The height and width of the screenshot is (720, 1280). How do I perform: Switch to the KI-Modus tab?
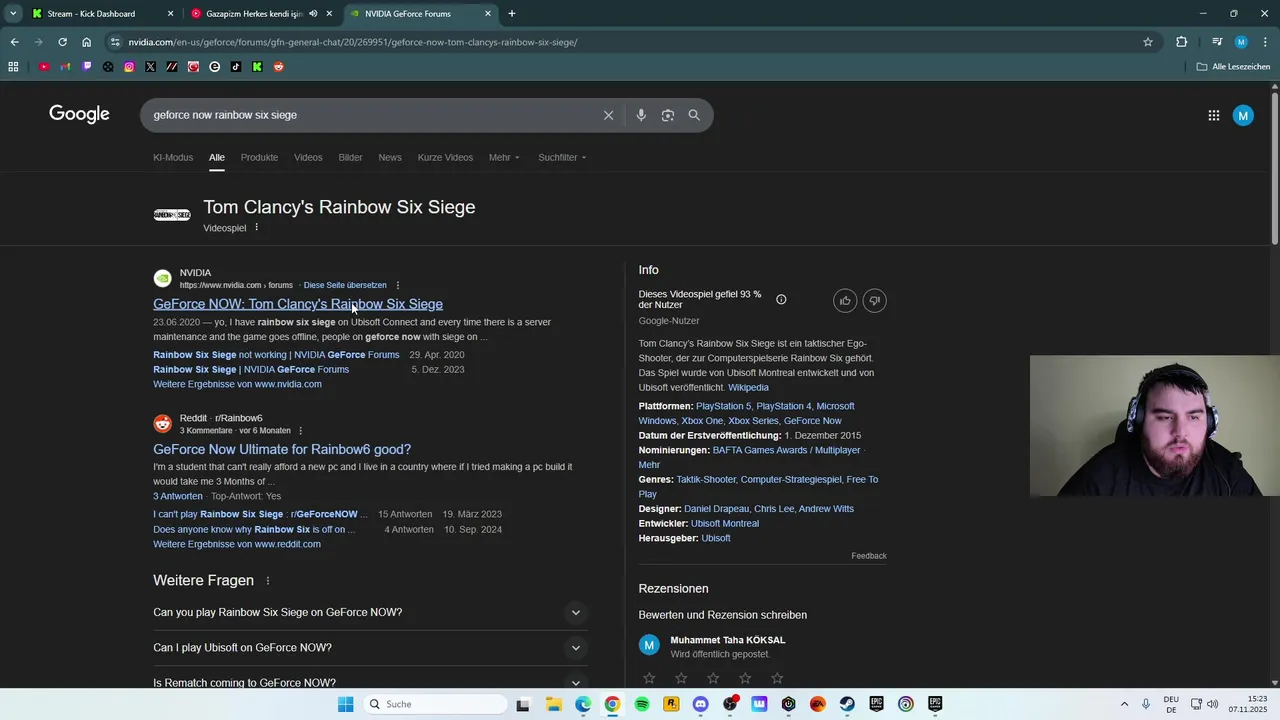pyautogui.click(x=173, y=158)
